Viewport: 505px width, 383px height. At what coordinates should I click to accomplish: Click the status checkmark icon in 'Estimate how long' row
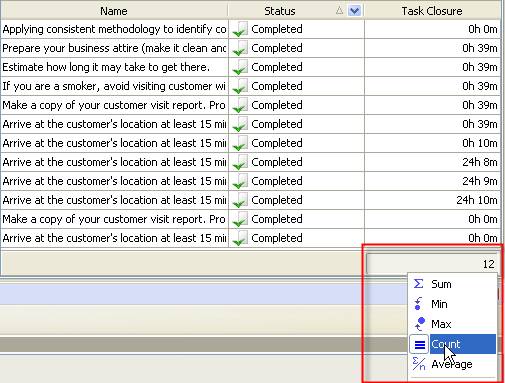tap(240, 67)
